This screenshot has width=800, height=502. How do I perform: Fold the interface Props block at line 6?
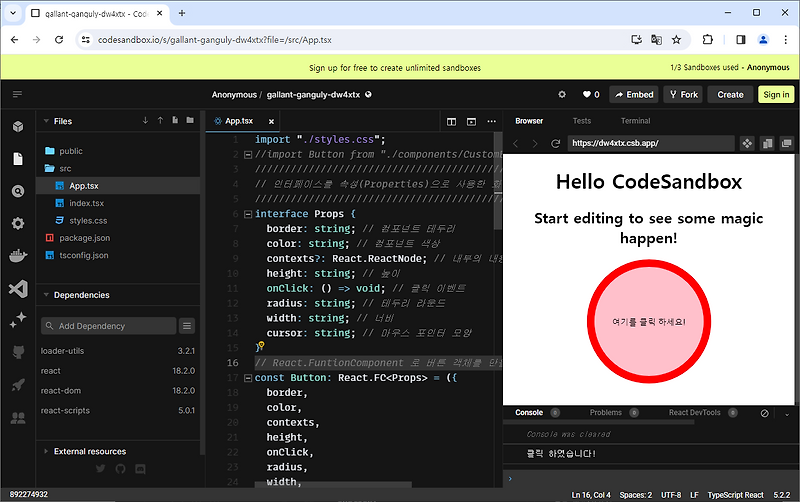click(248, 214)
